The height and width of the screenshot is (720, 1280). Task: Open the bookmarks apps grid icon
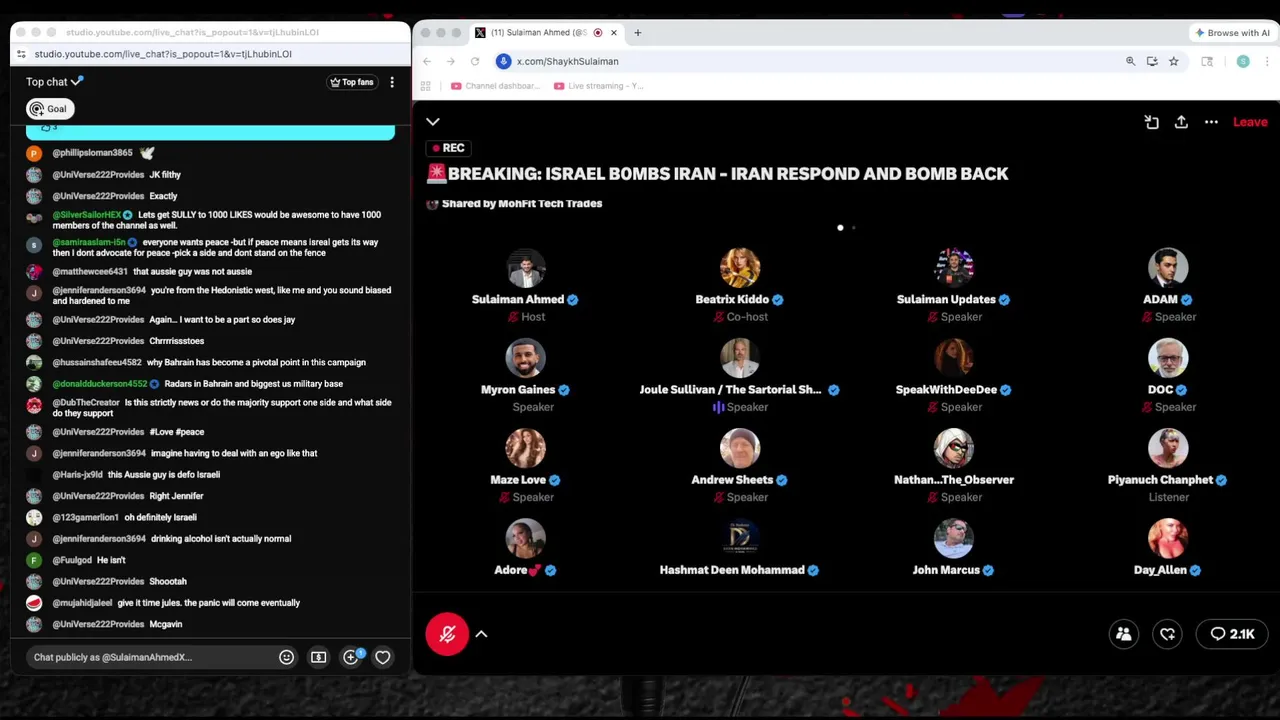[x=426, y=86]
